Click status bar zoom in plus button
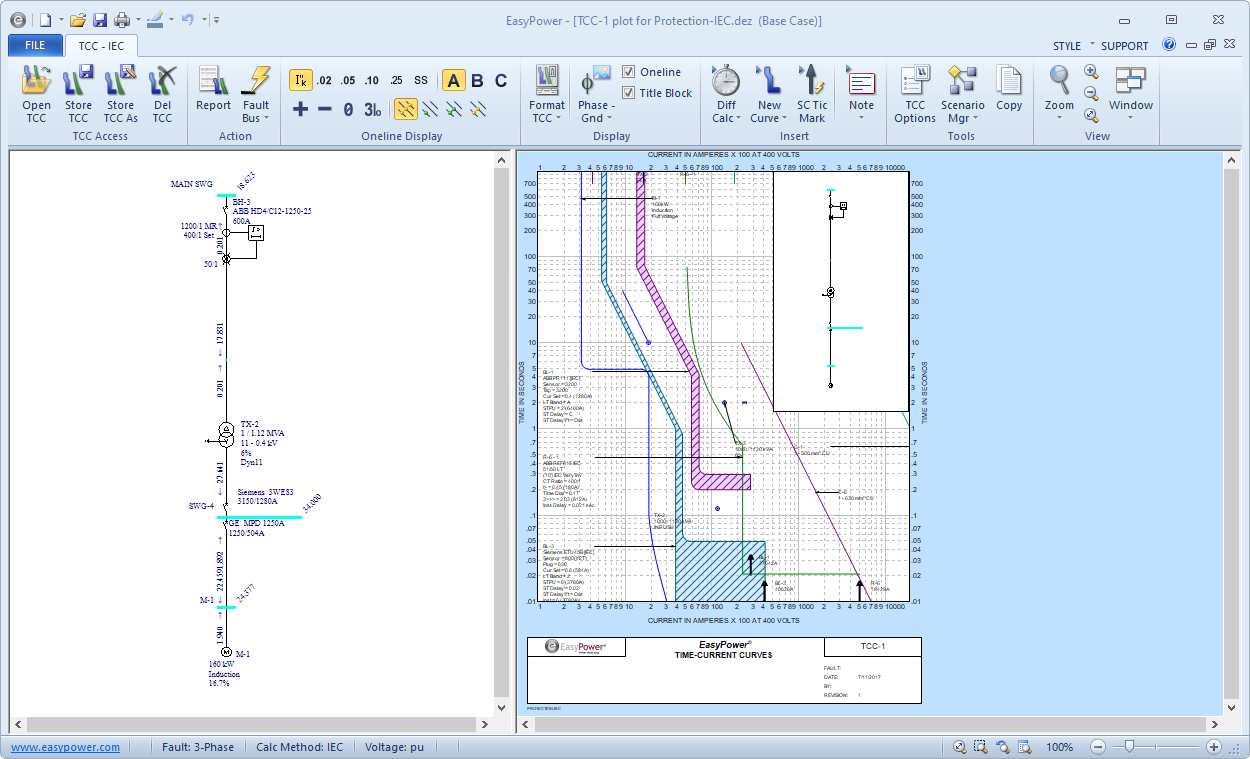This screenshot has height=759, width=1250. click(1213, 747)
